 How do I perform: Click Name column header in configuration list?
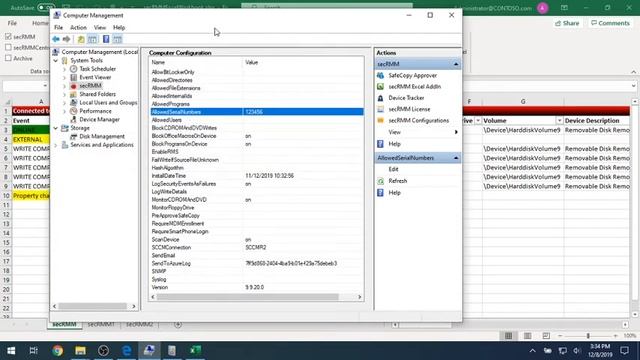tap(196, 62)
